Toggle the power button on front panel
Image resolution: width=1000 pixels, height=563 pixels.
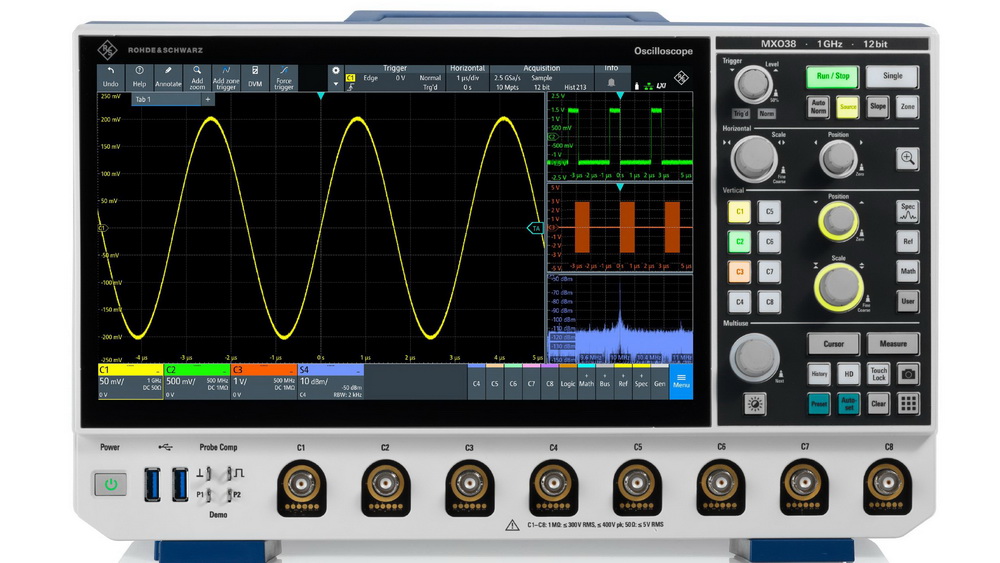[110, 485]
